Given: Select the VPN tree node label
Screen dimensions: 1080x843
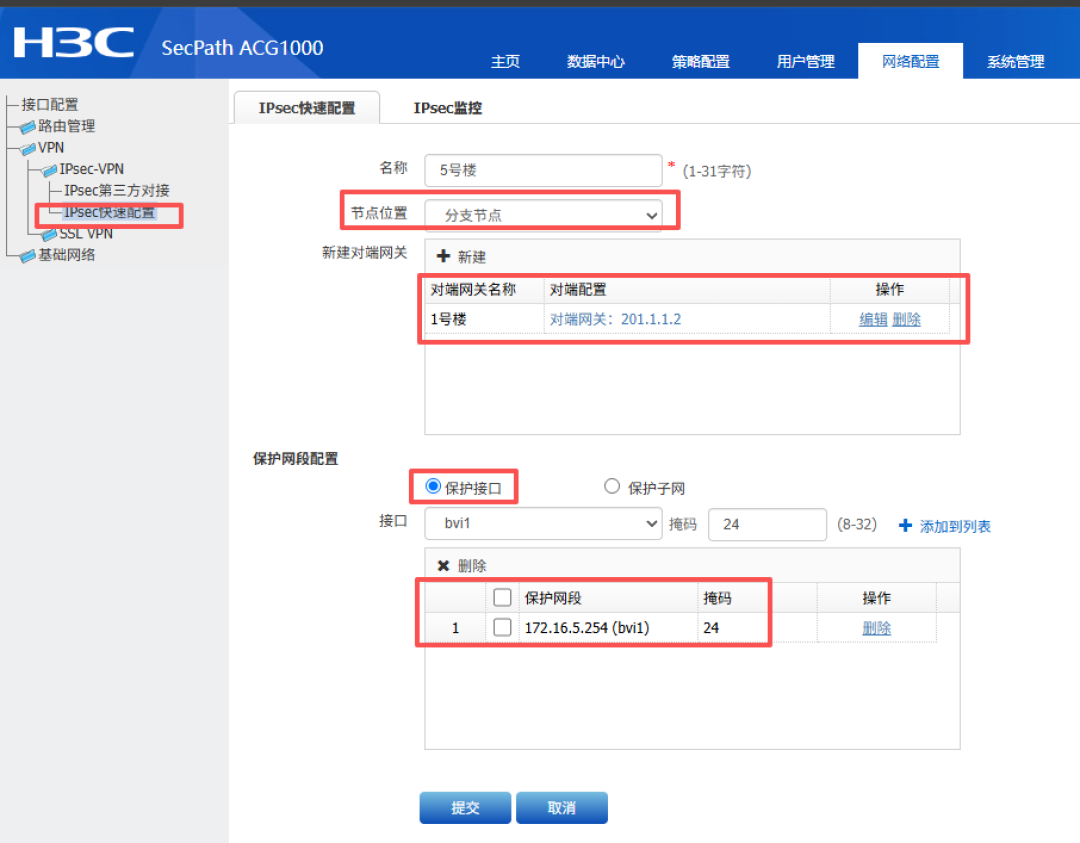Looking at the screenshot, I should click(51, 147).
